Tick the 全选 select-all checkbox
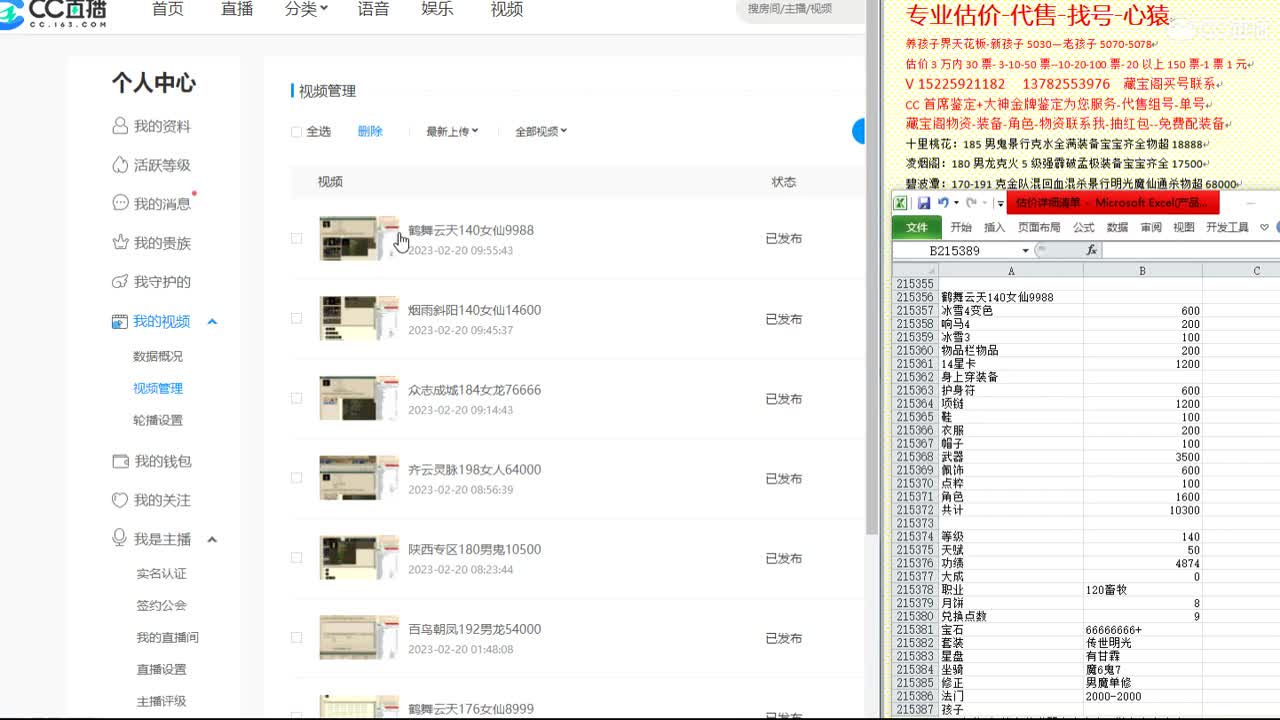Viewport: 1280px width, 720px height. point(296,132)
